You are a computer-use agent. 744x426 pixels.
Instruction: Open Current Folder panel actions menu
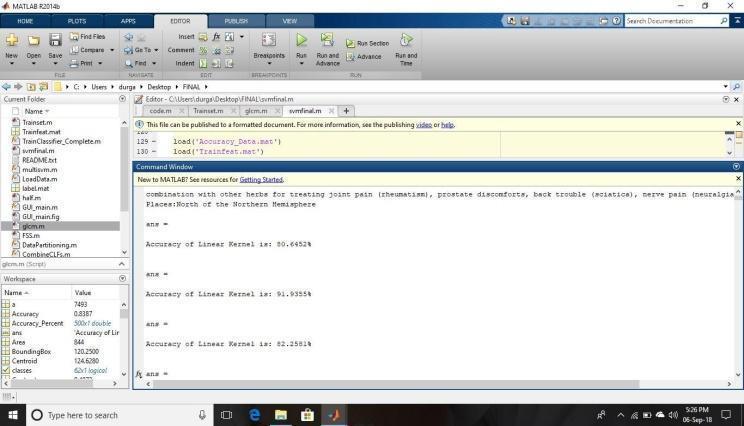122,99
